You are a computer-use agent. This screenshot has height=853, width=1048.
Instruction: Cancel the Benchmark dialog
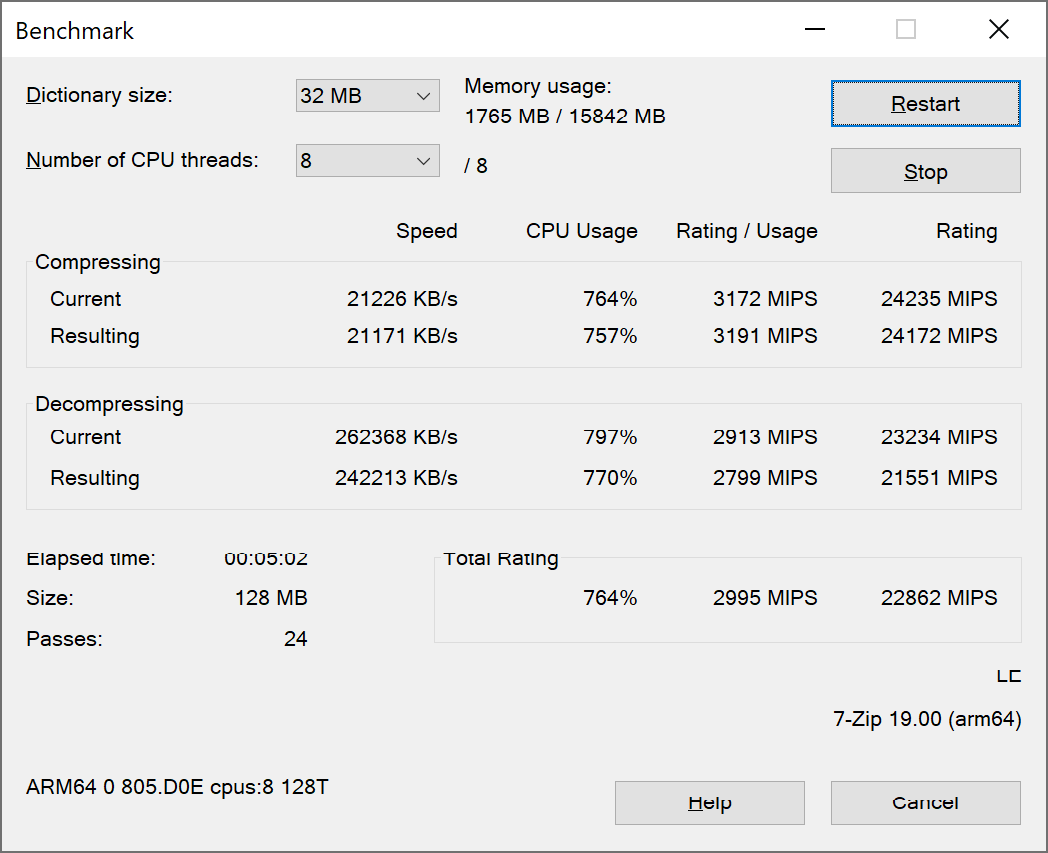pos(925,803)
